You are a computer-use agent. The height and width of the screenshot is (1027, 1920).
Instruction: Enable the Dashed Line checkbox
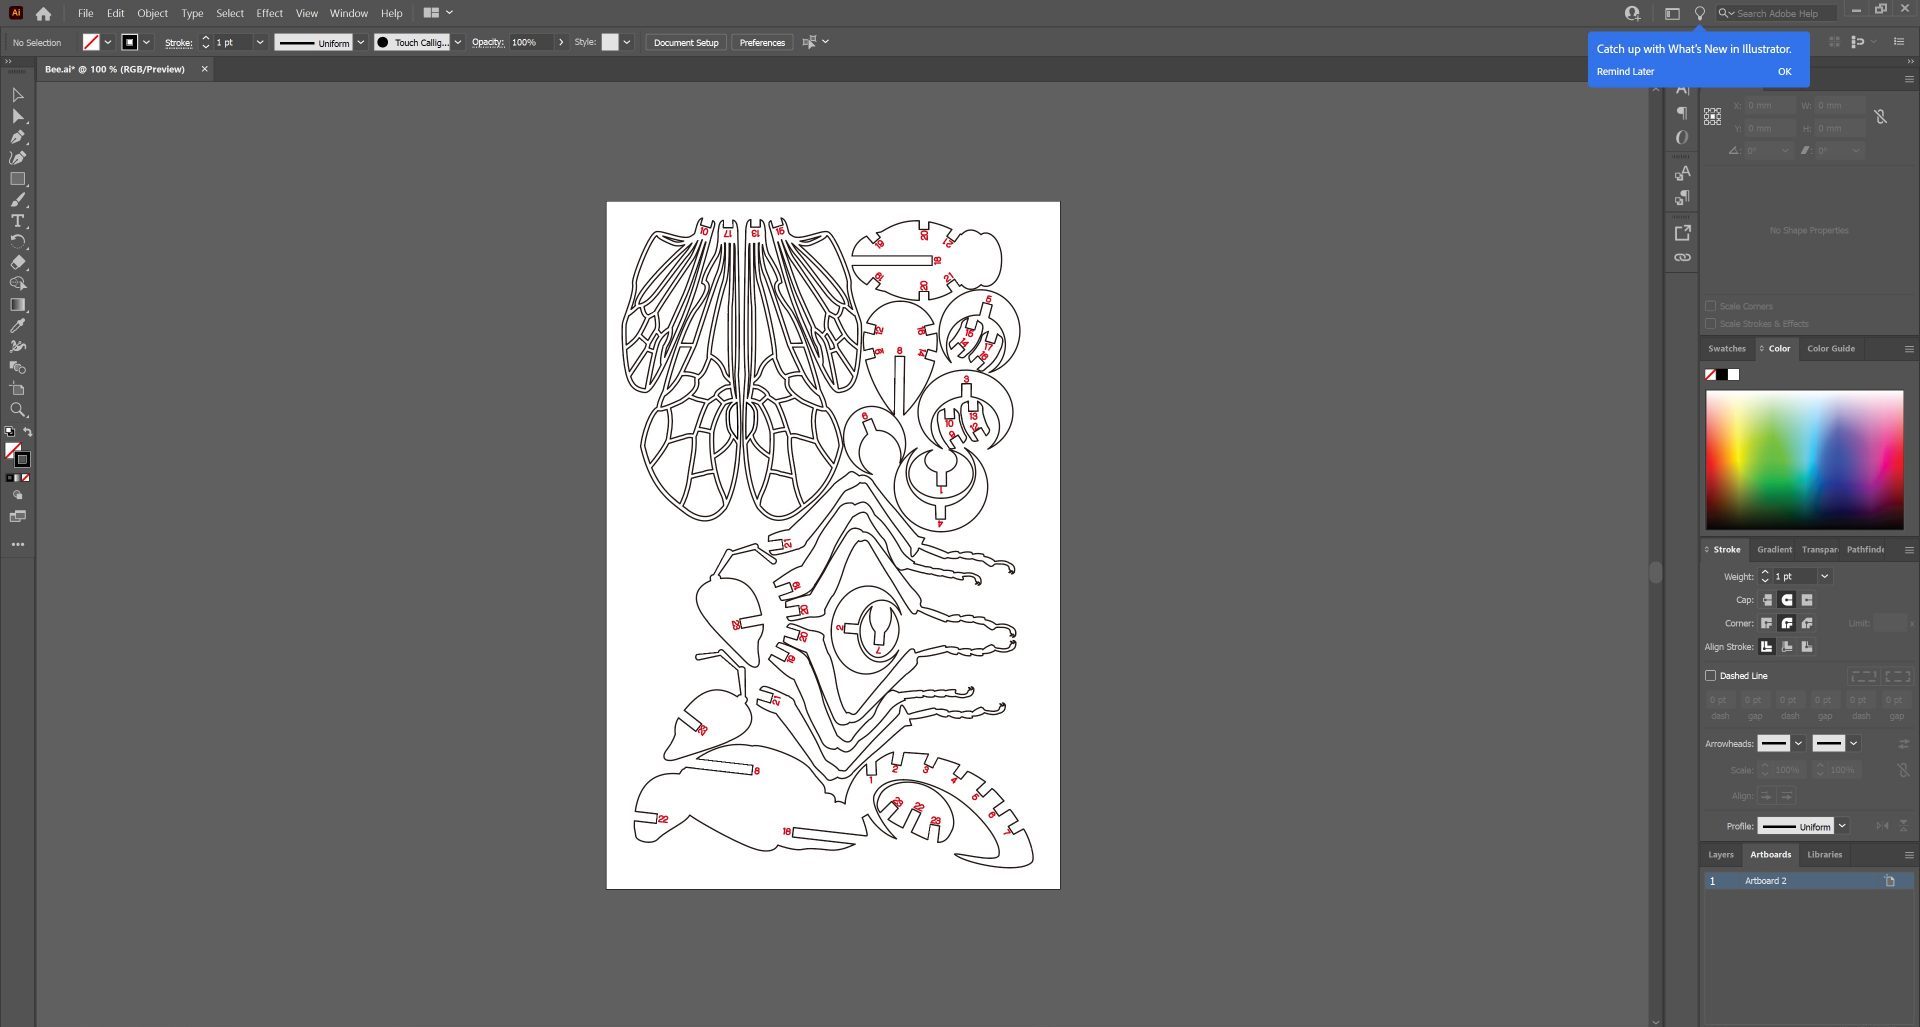pyautogui.click(x=1710, y=676)
